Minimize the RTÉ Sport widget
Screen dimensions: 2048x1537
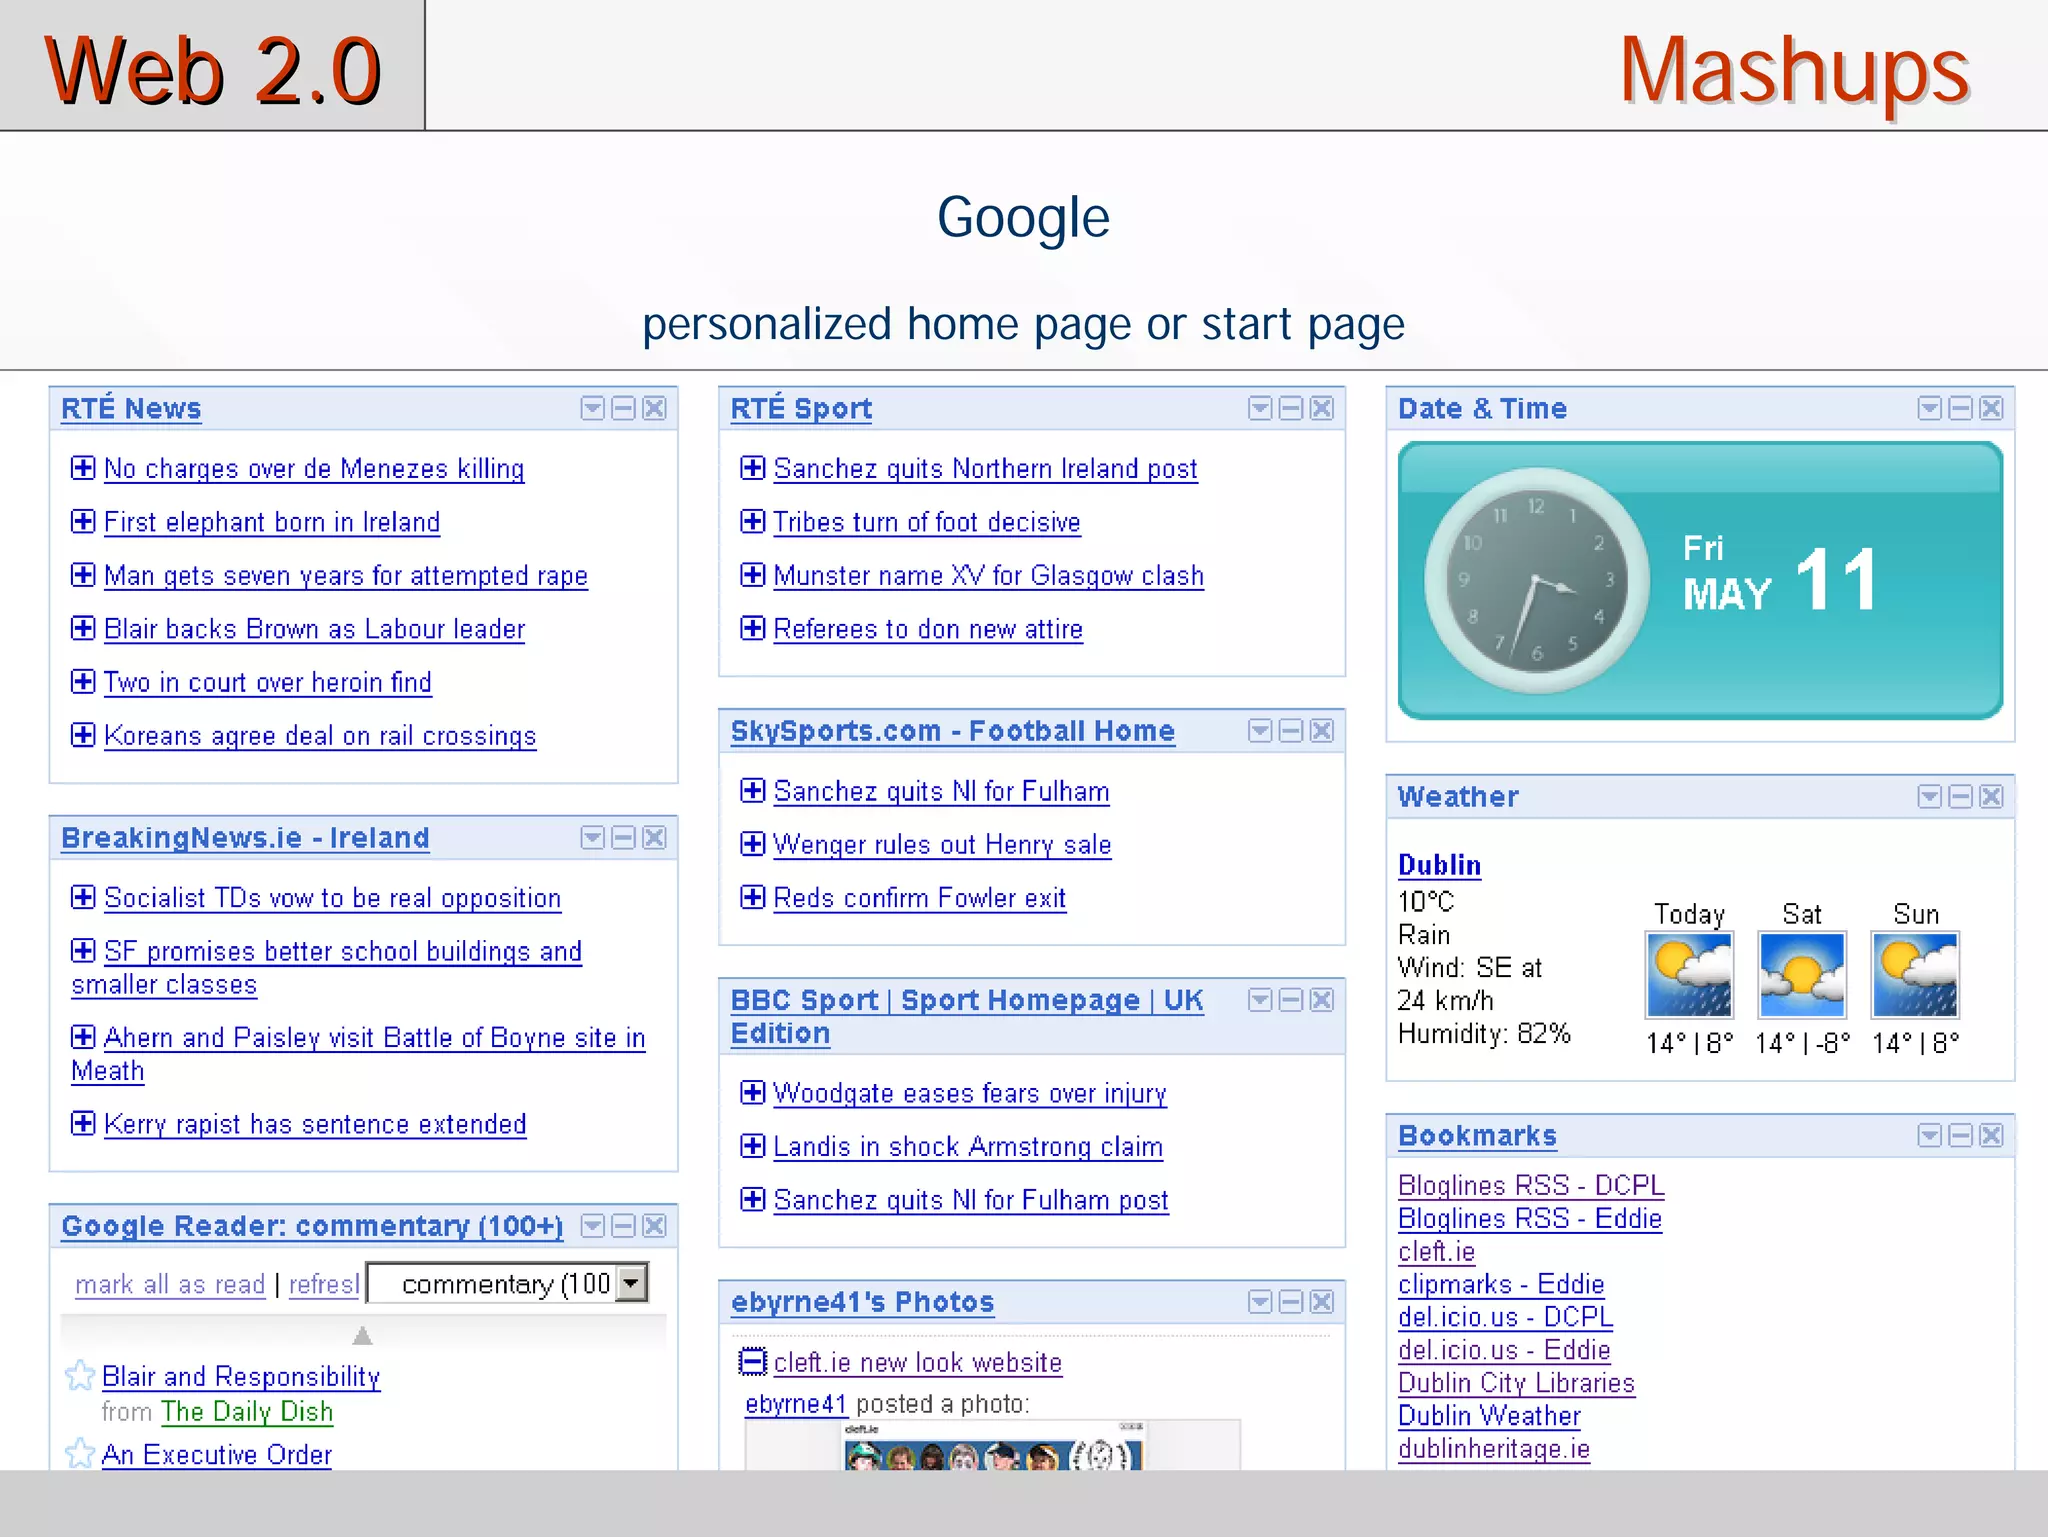(x=1291, y=408)
